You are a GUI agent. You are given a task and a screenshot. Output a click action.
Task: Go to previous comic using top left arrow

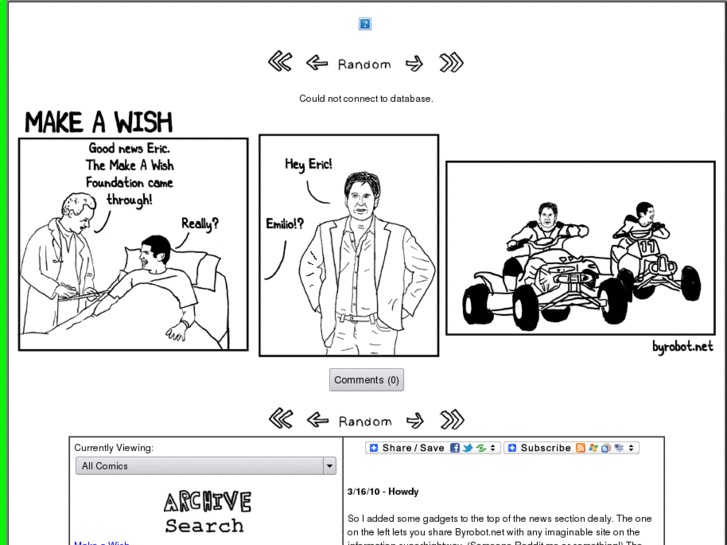click(x=317, y=63)
